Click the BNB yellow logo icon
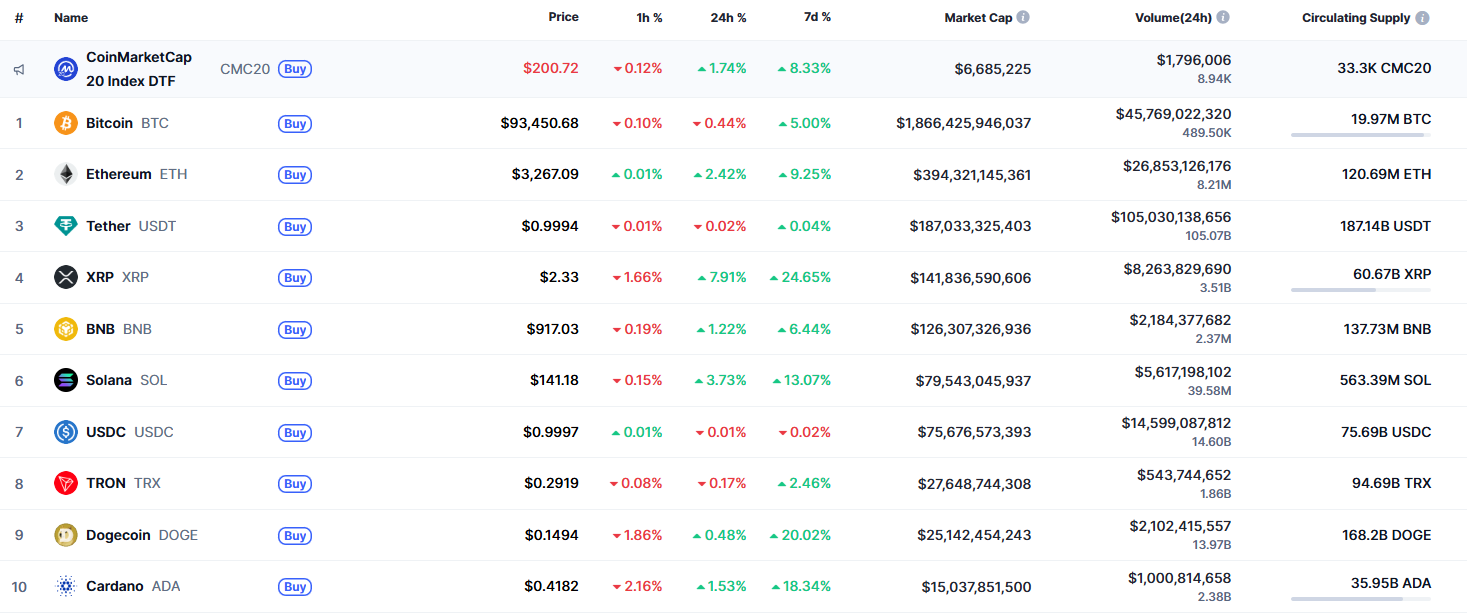1467x613 pixels. pos(65,329)
